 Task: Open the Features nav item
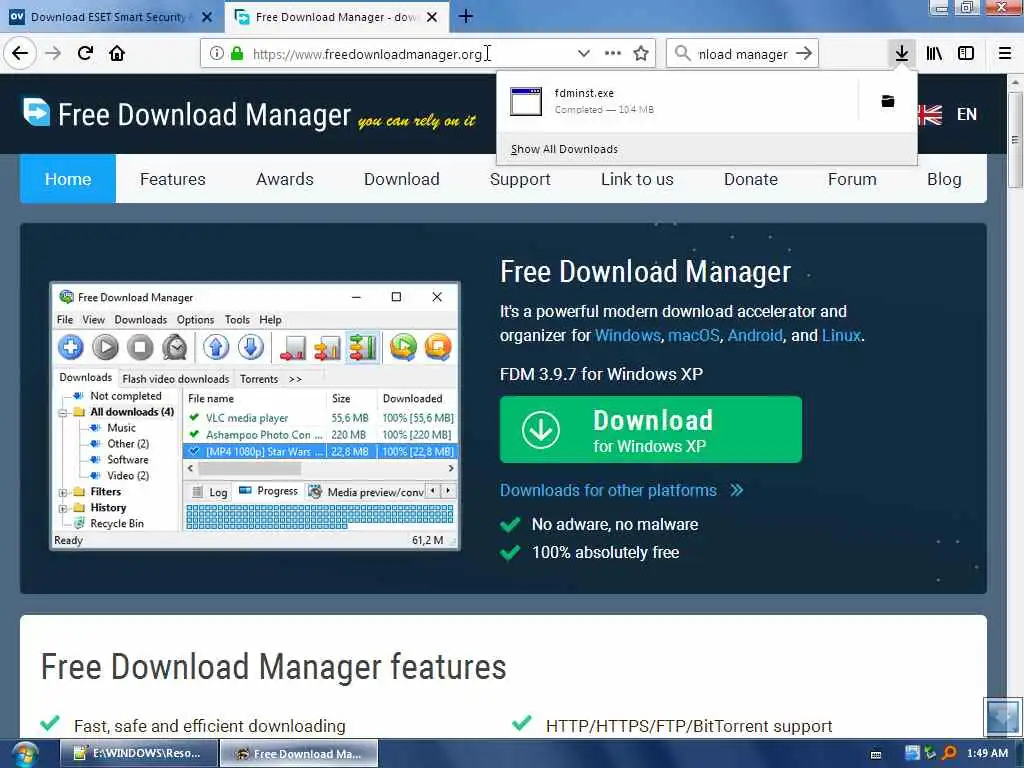[172, 179]
